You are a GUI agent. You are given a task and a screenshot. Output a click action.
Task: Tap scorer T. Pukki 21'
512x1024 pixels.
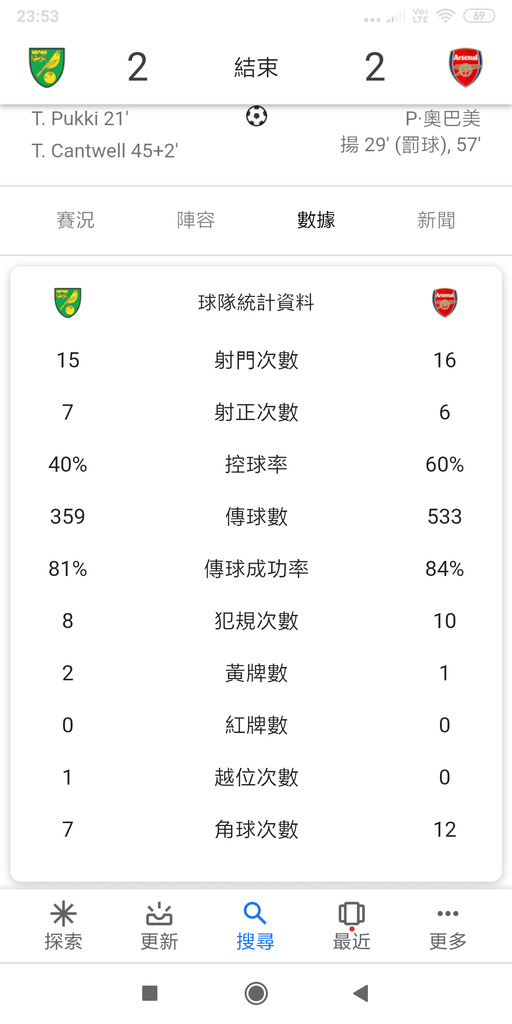[x=80, y=119]
